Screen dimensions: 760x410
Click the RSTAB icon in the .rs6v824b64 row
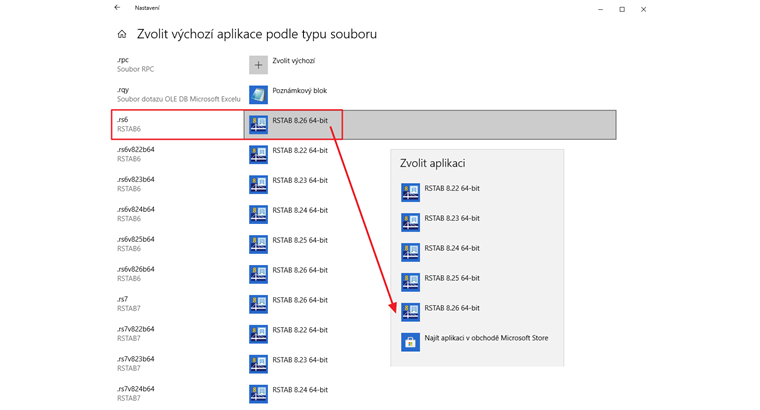[x=258, y=215]
